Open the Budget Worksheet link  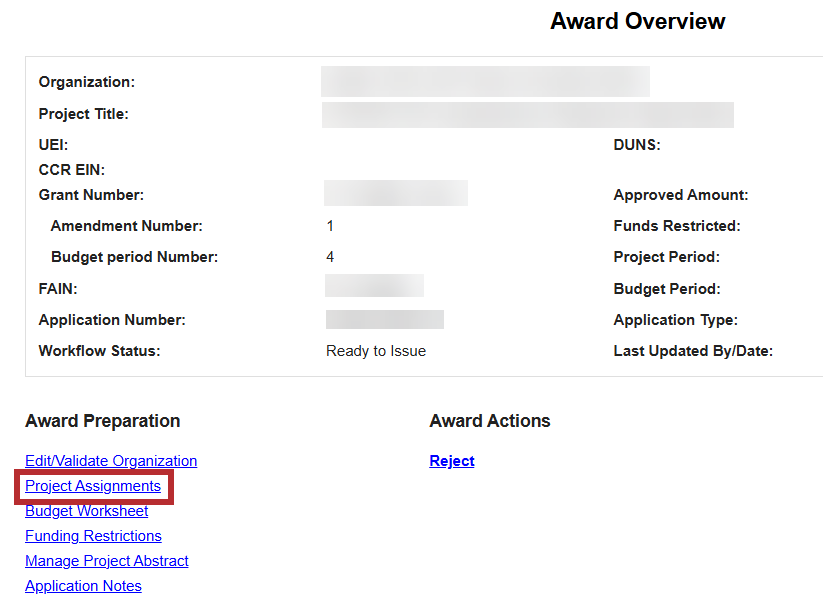click(86, 511)
